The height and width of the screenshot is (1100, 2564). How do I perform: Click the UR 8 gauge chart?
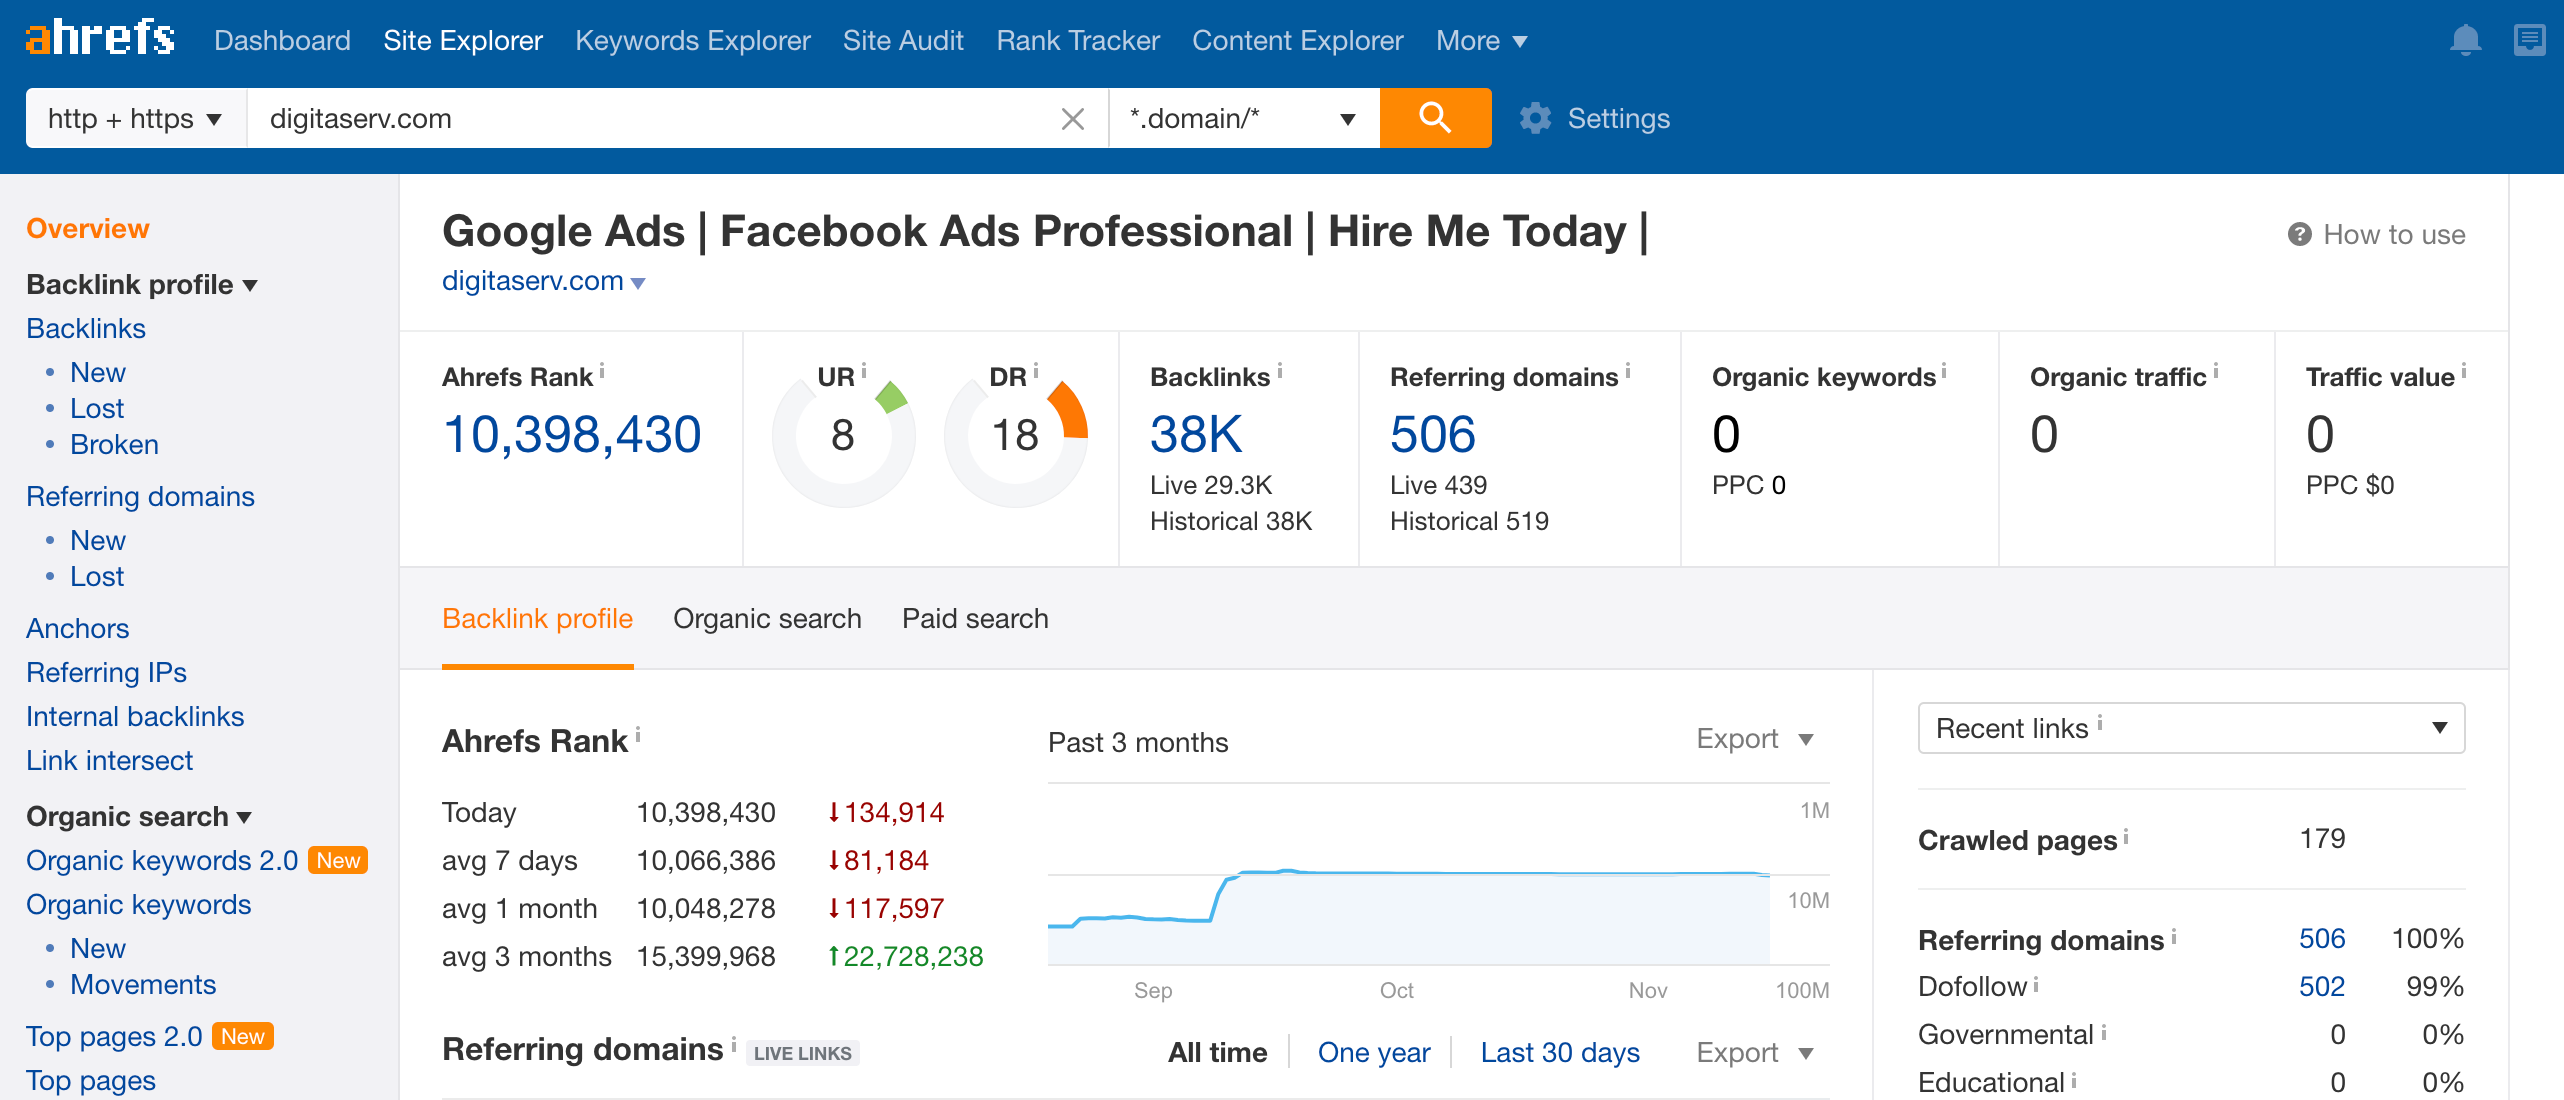pos(843,436)
